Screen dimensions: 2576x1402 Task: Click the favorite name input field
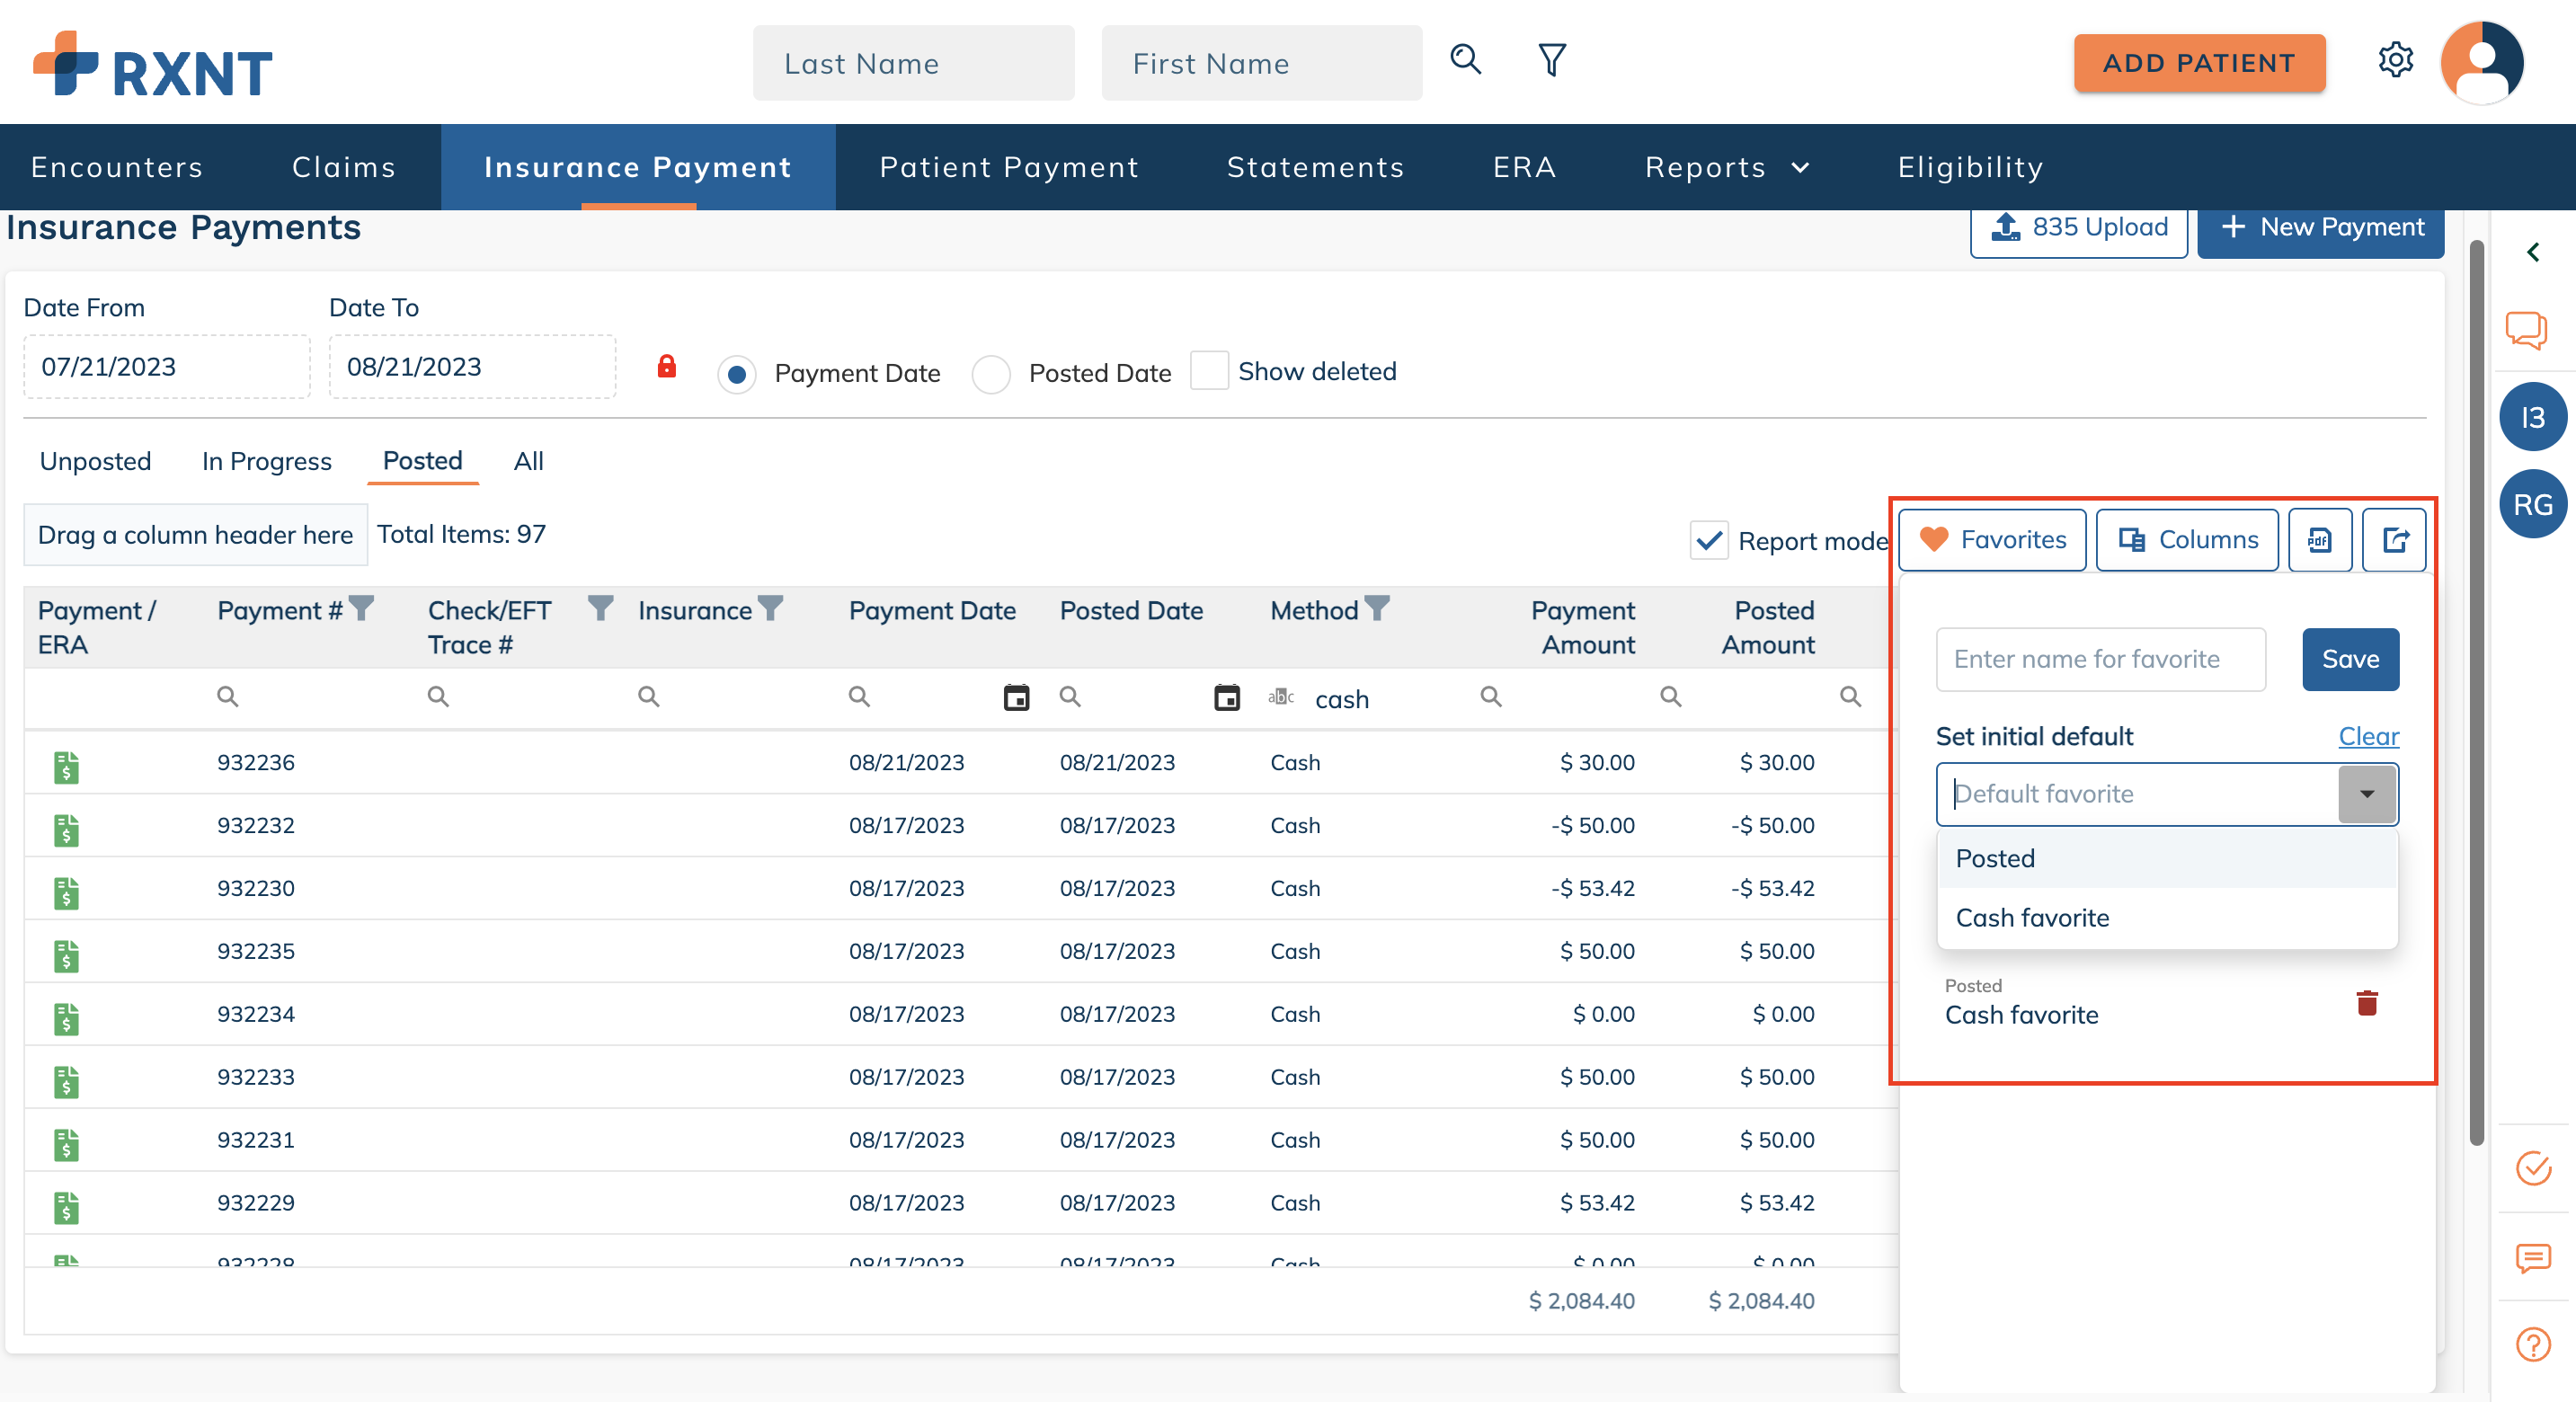(2100, 659)
